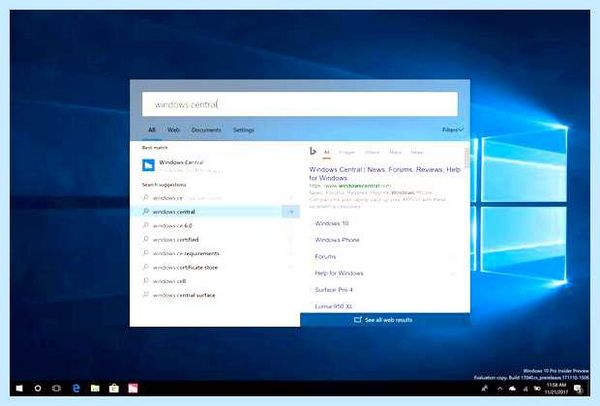Select the Bing preview All tab
Viewport: 600px width, 406px height.
(326, 152)
